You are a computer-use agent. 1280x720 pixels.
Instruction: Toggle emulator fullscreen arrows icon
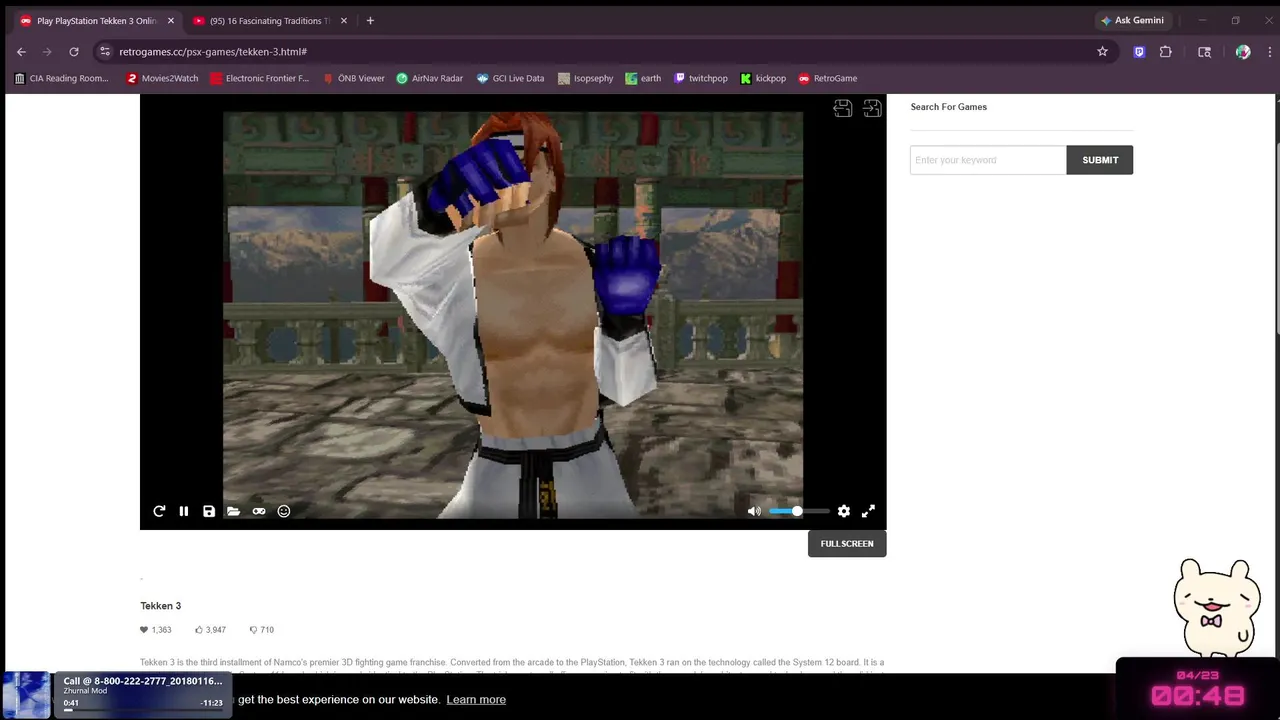coord(868,511)
